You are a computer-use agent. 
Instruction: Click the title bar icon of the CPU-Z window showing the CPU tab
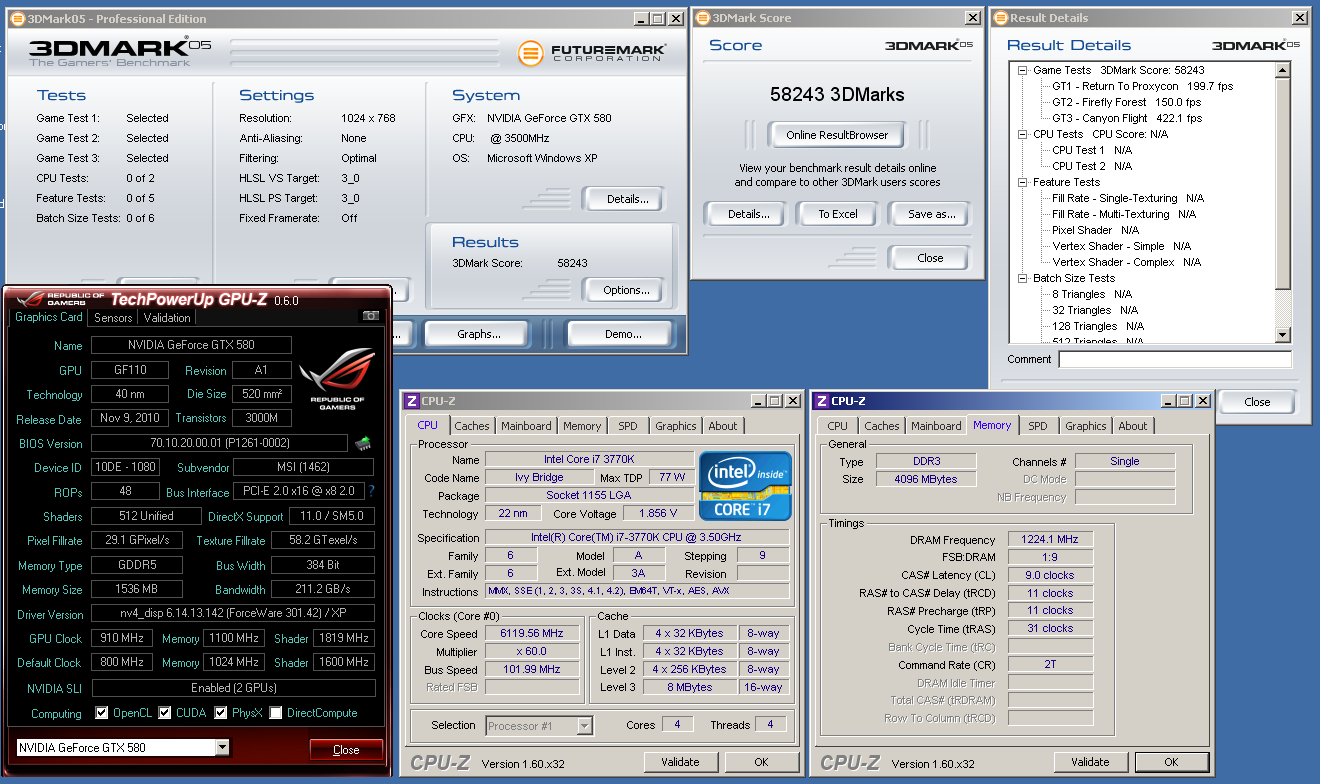pyautogui.click(x=410, y=401)
